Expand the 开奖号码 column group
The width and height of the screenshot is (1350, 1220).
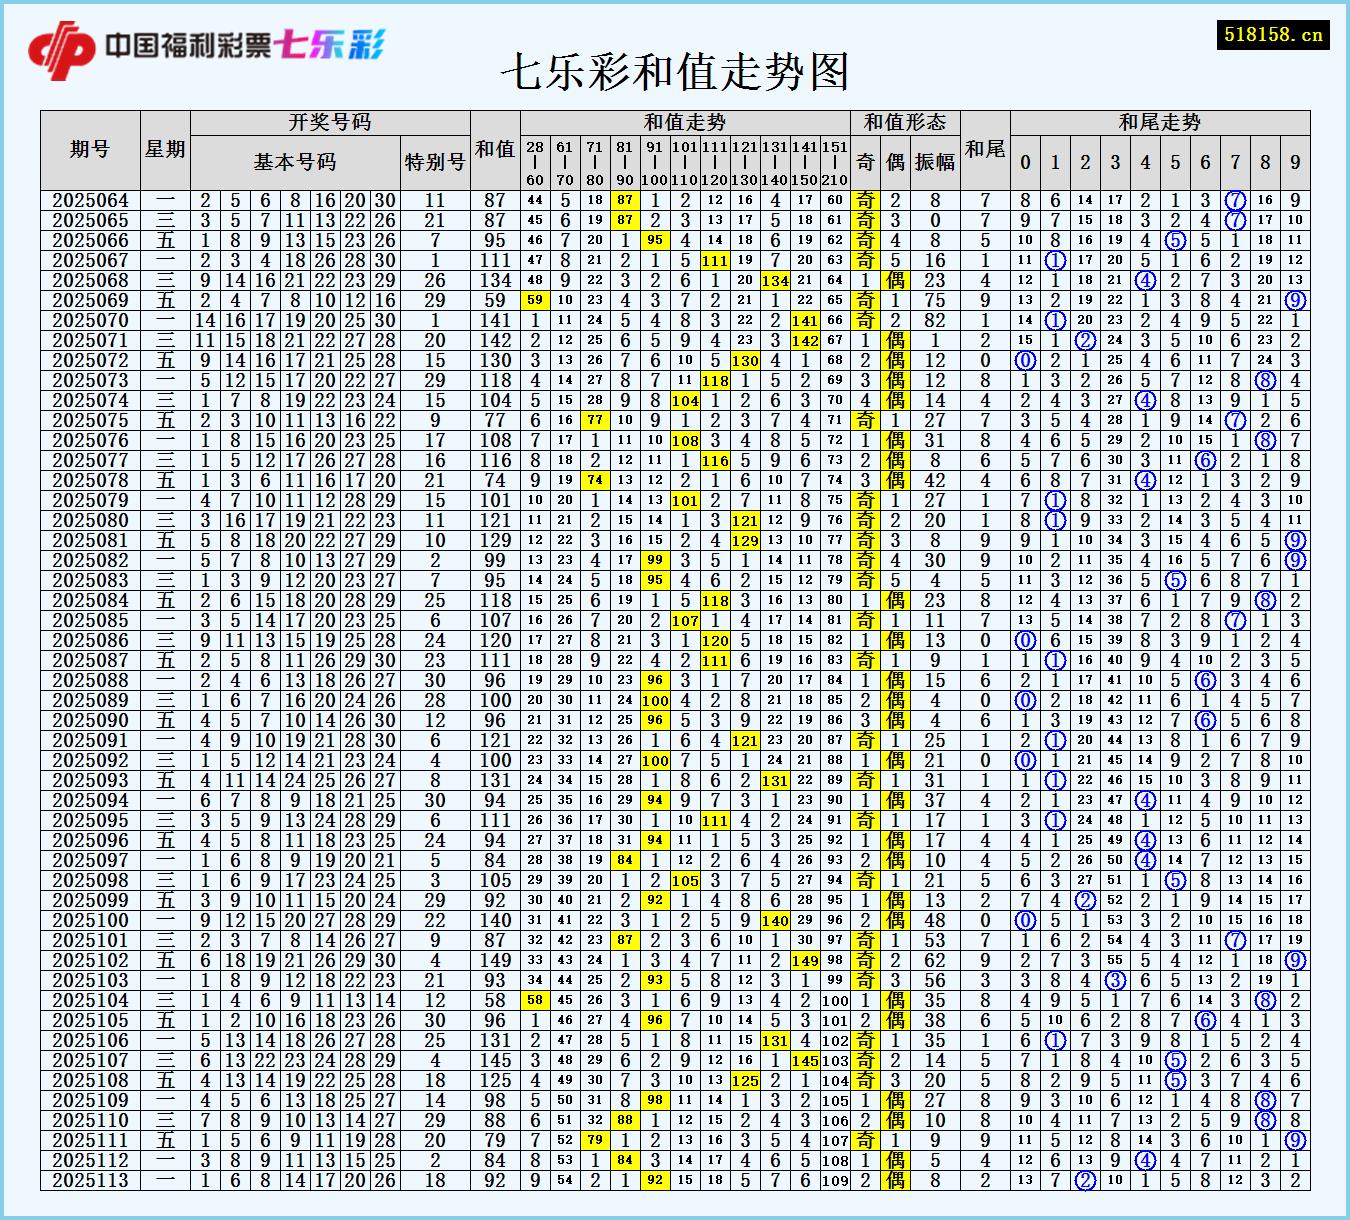[x=330, y=122]
